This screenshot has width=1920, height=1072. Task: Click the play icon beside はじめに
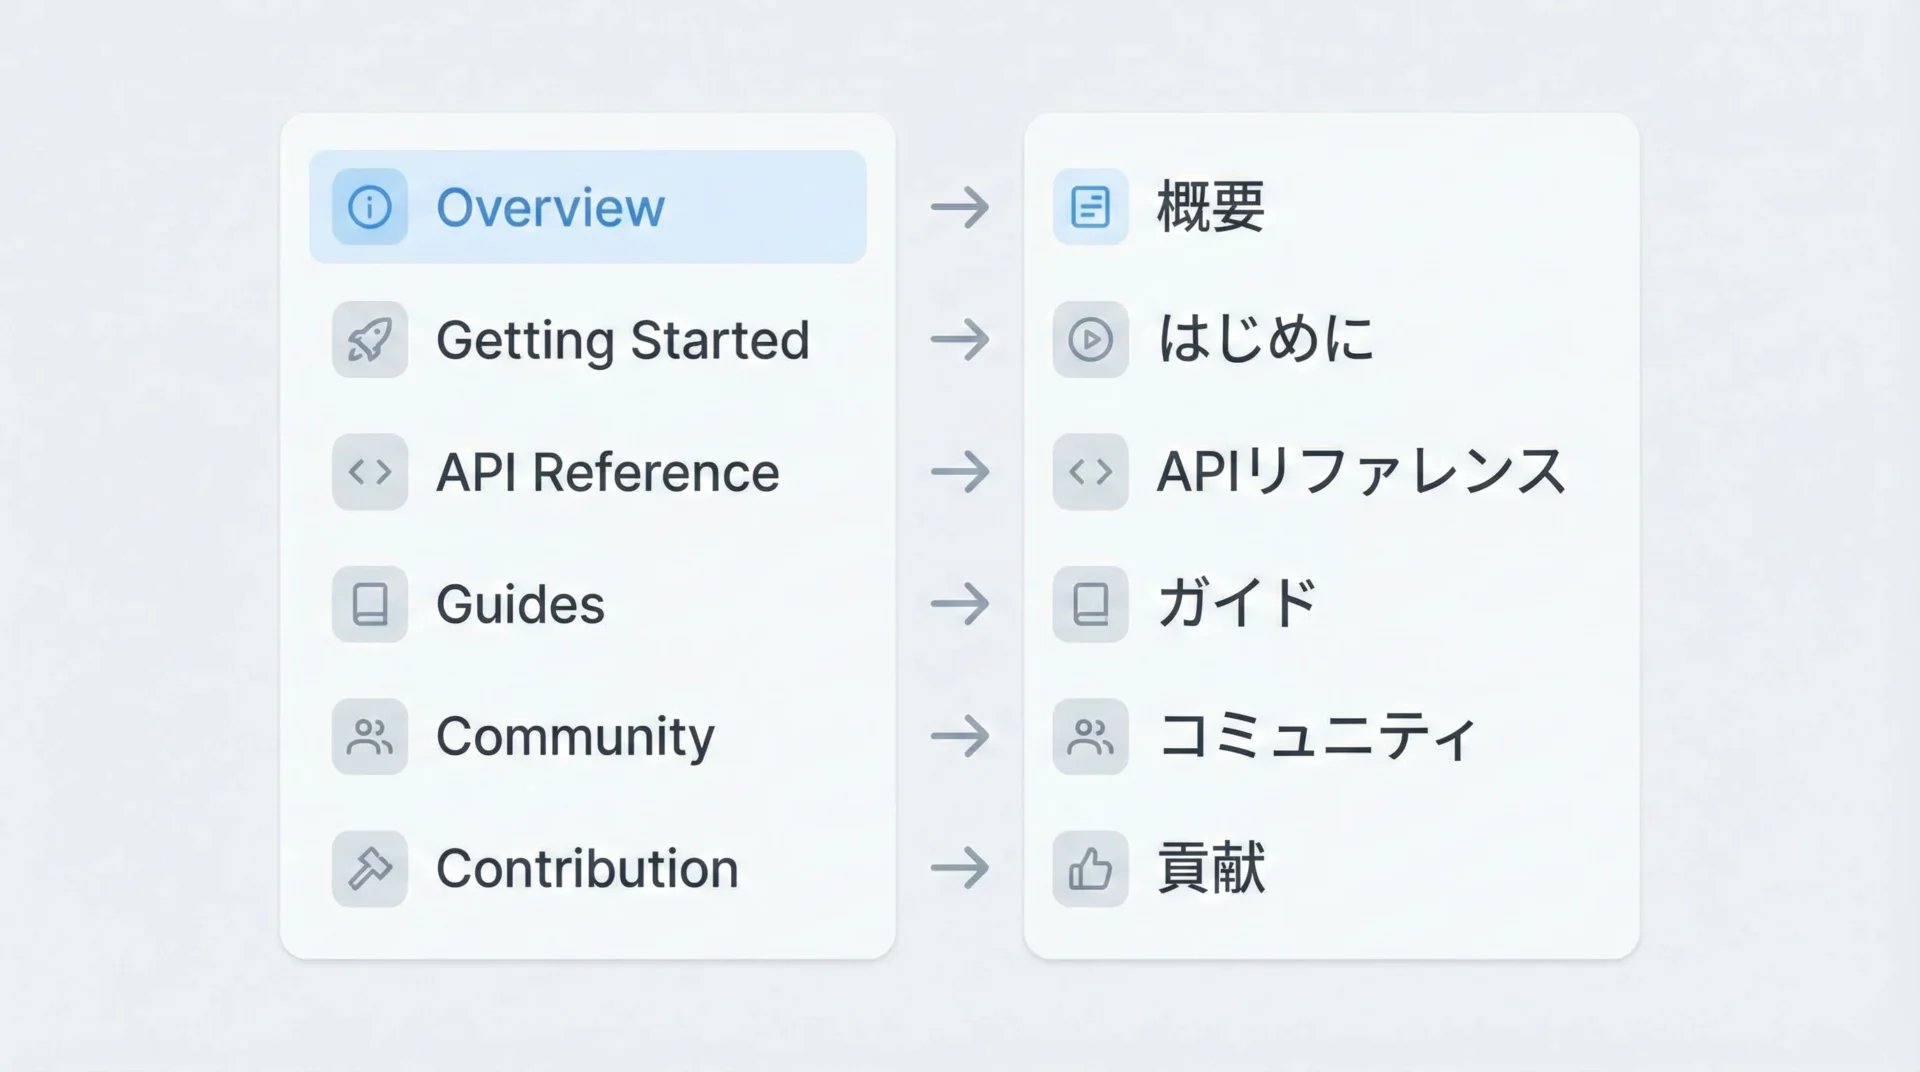coord(1090,340)
